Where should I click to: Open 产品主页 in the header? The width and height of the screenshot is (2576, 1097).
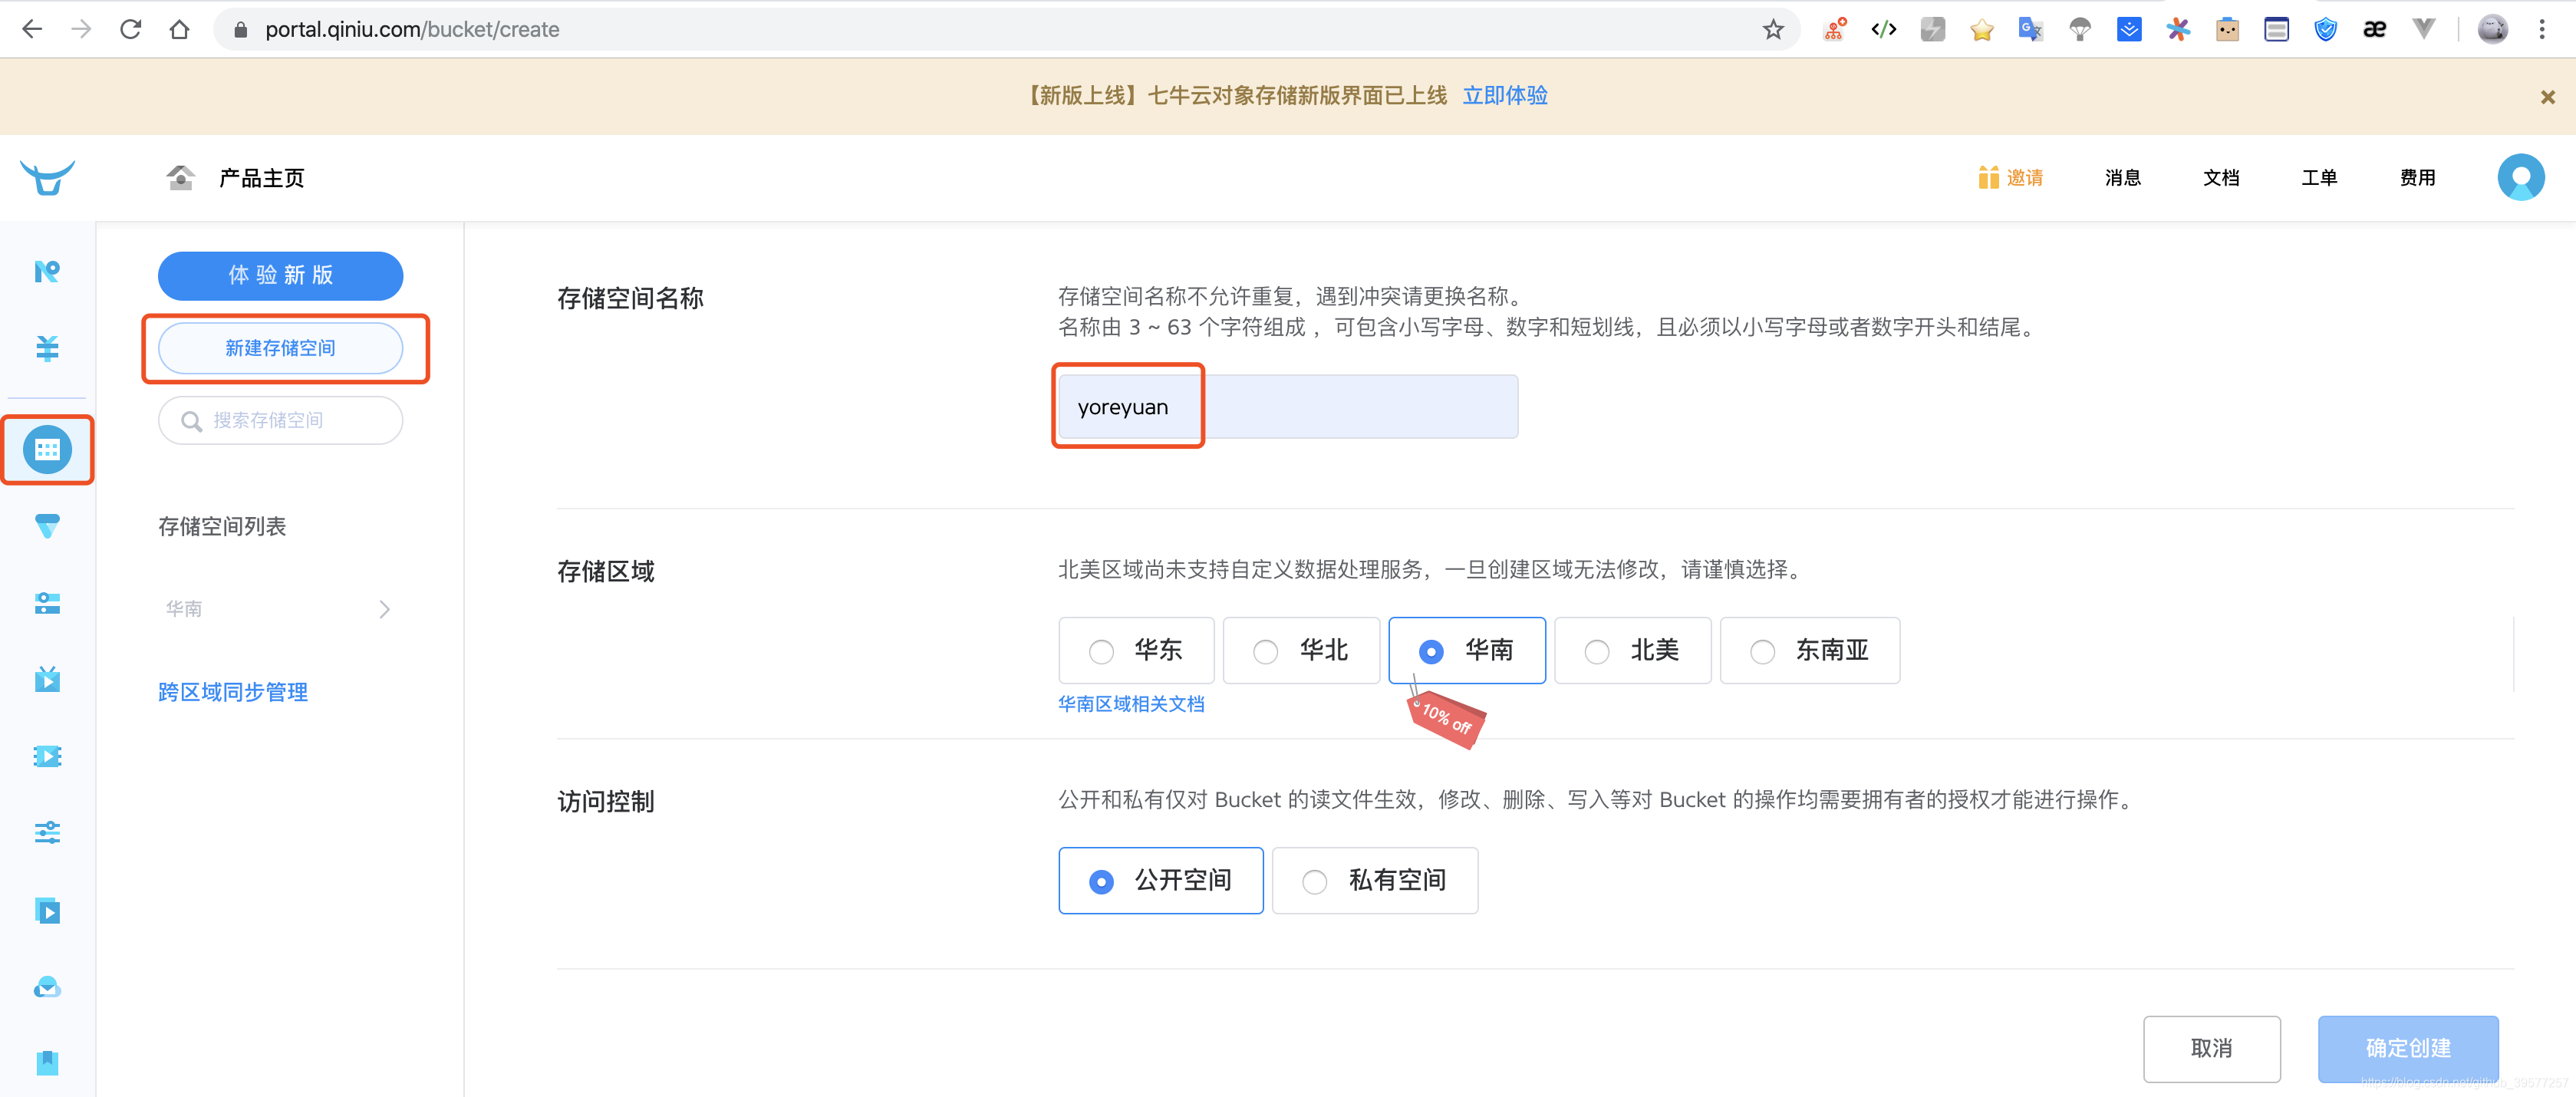click(x=261, y=178)
